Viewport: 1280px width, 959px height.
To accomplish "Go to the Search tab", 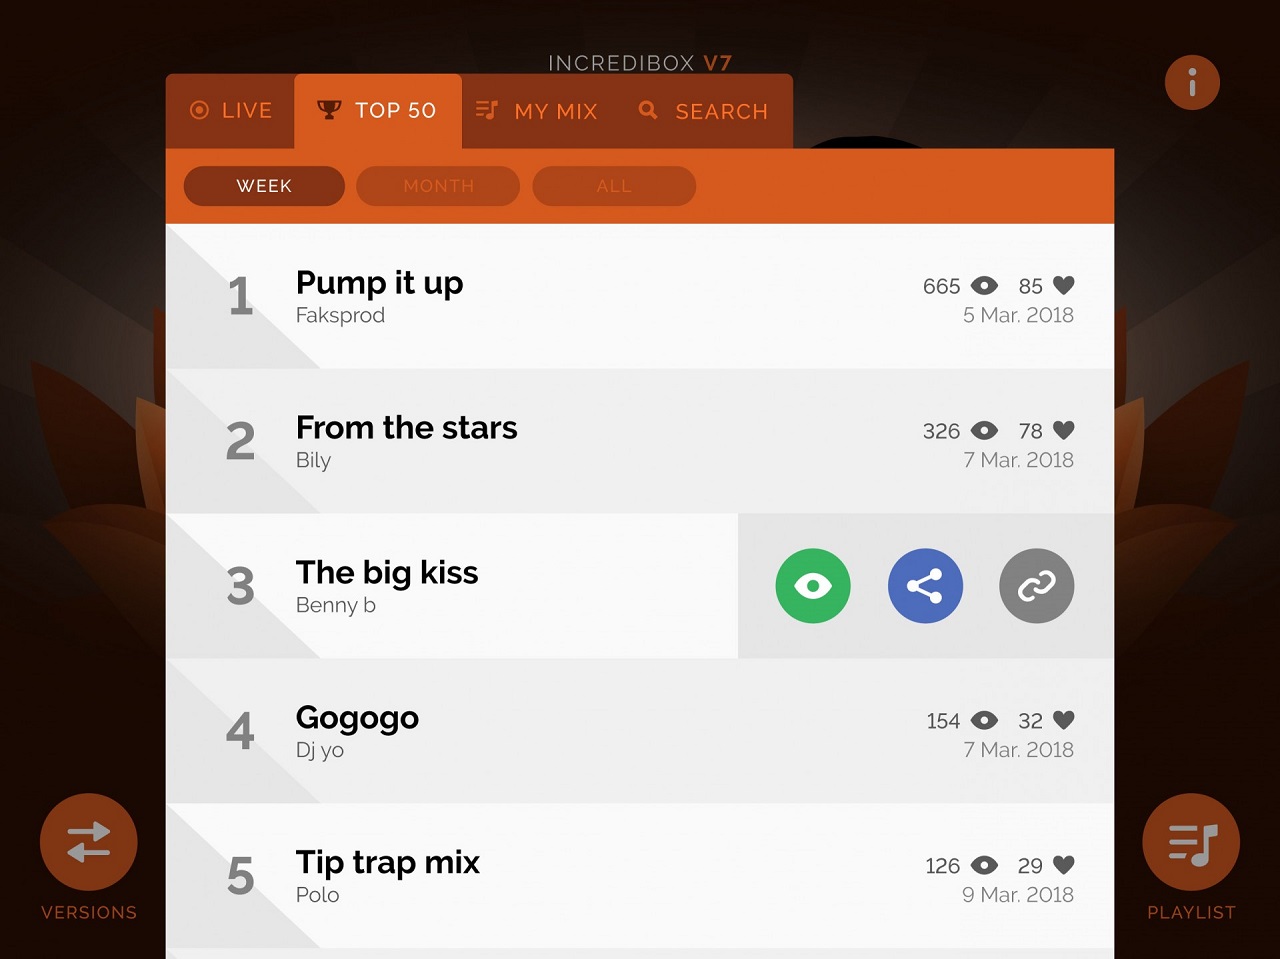I will 704,111.
